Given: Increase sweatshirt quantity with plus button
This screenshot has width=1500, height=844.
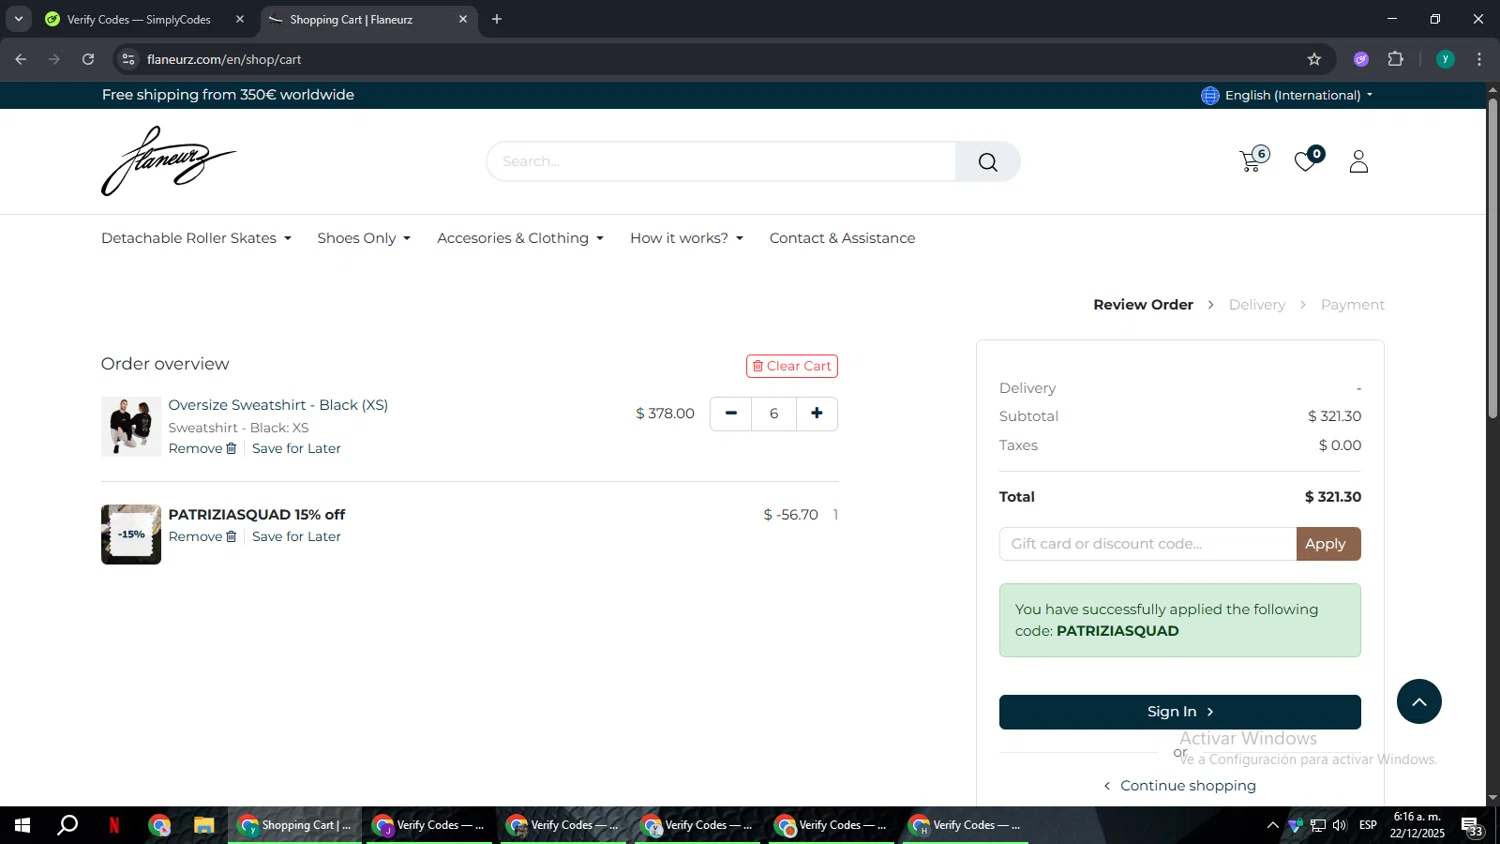Looking at the screenshot, I should (817, 414).
